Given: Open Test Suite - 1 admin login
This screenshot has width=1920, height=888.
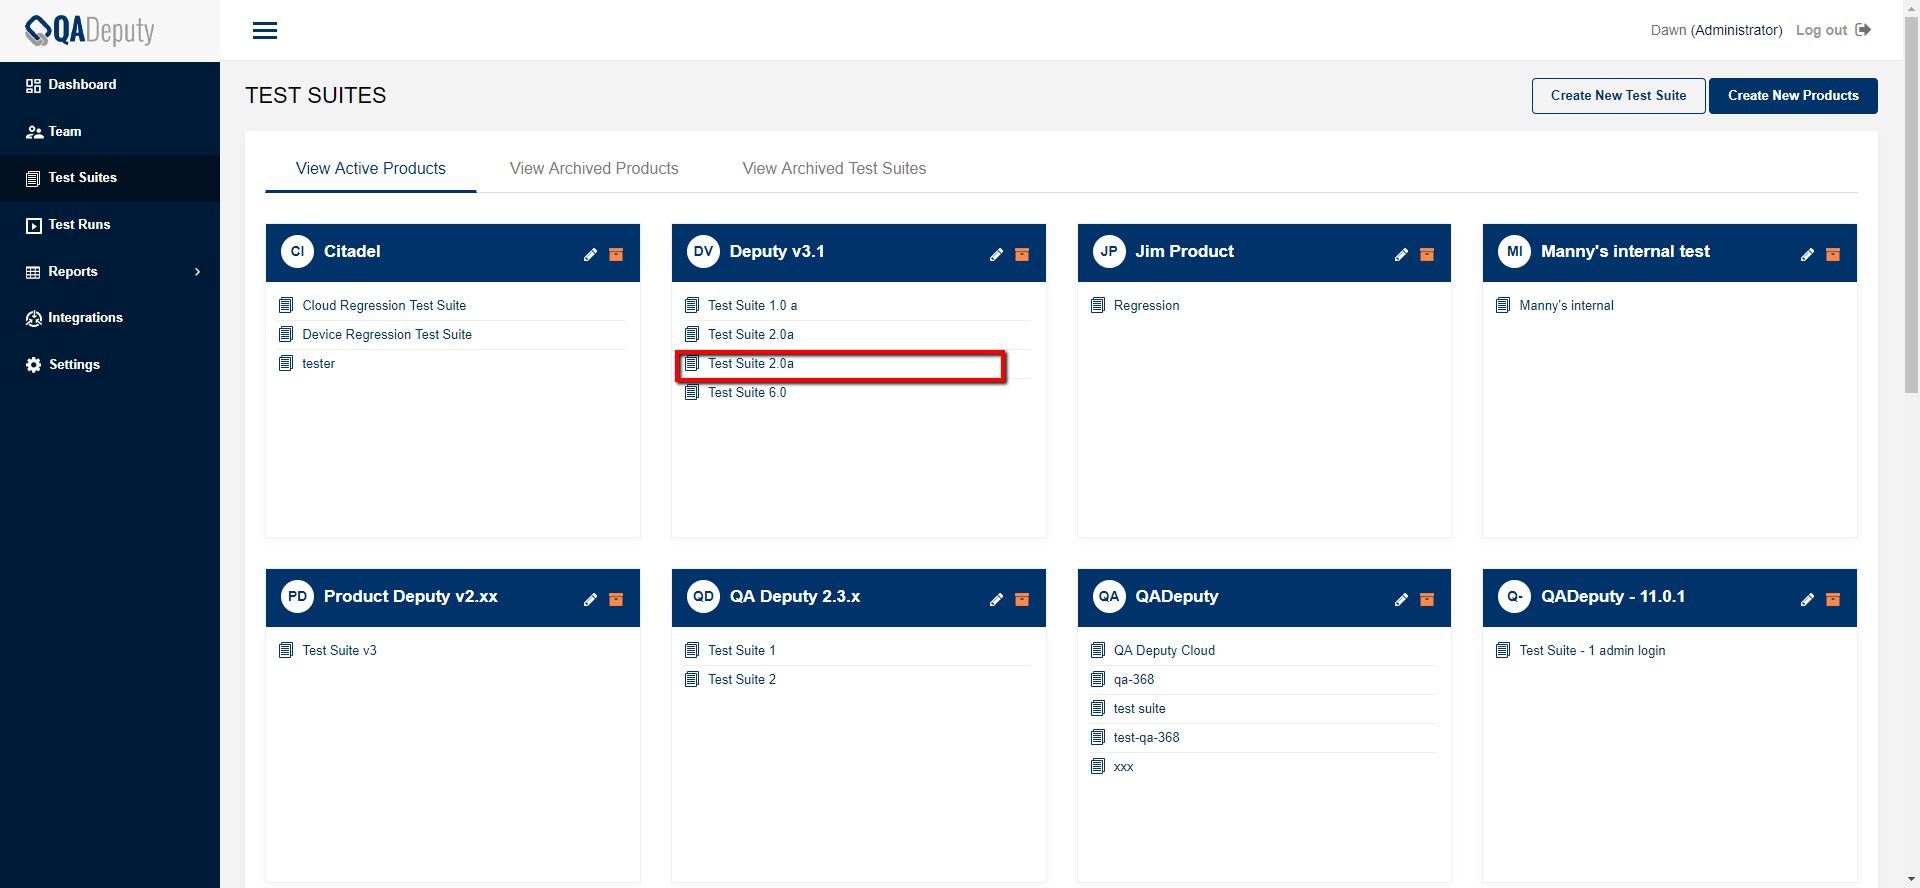Looking at the screenshot, I should 1592,650.
